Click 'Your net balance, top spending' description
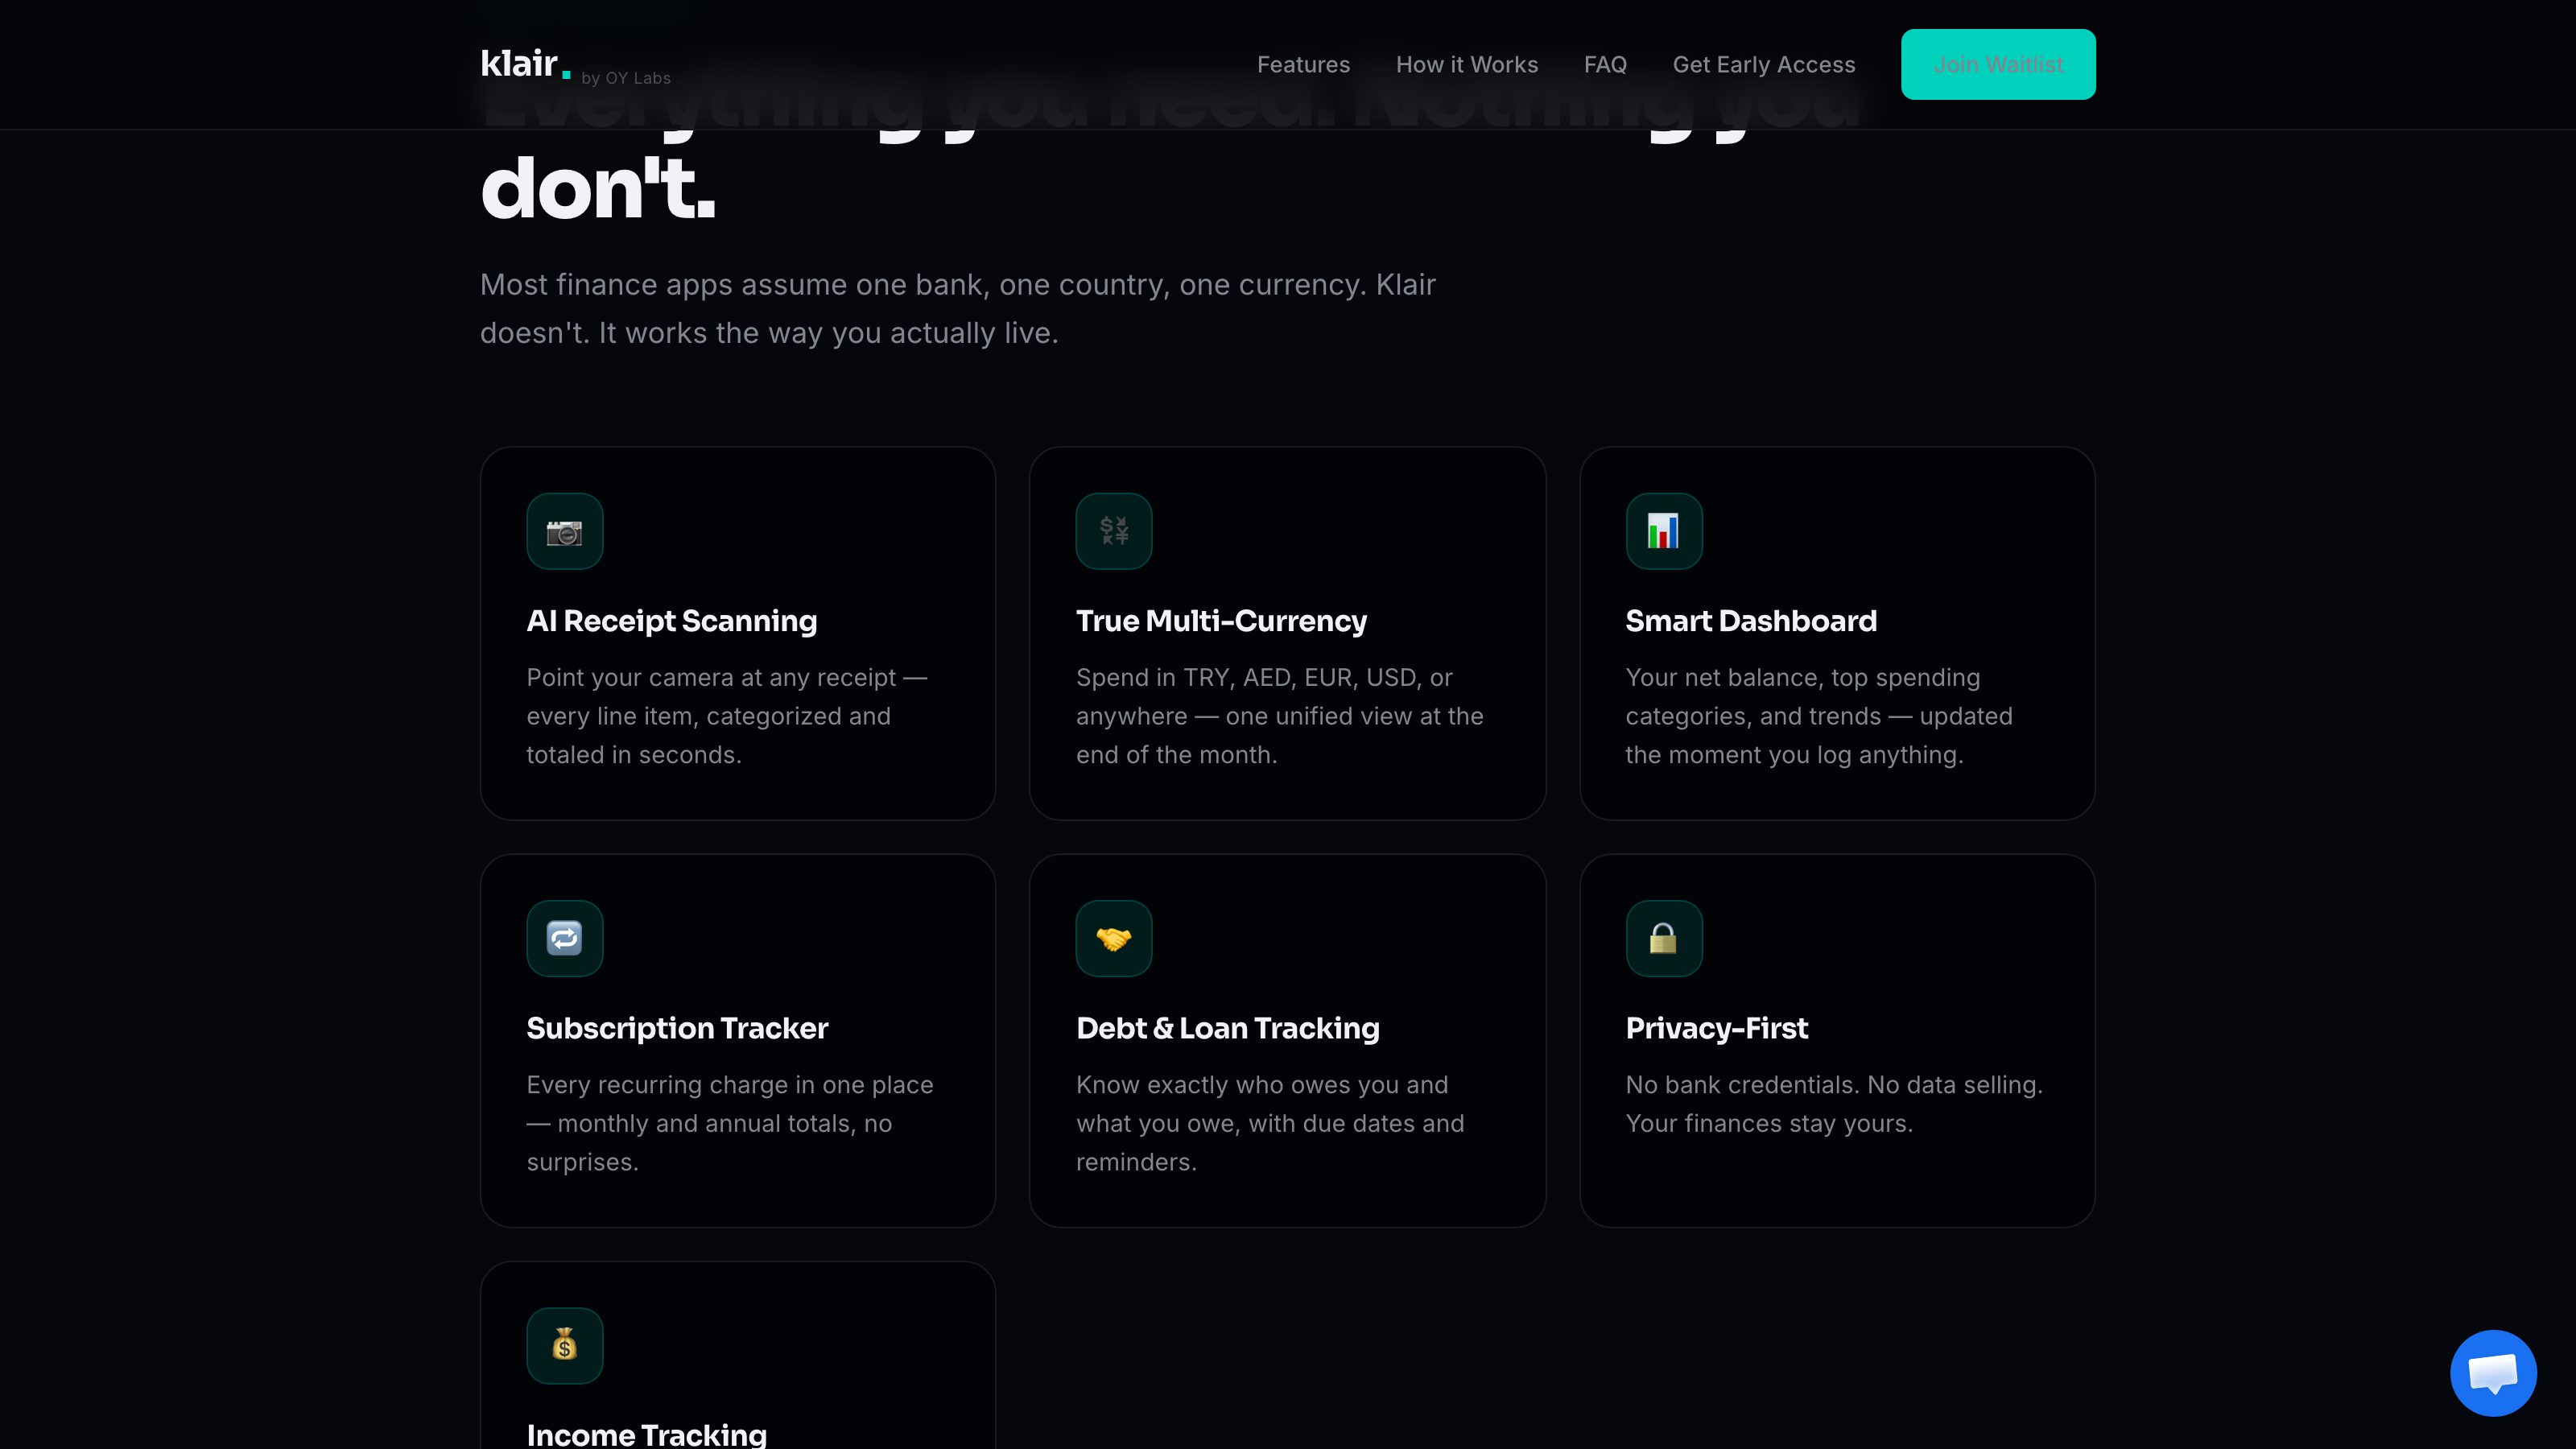Image resolution: width=2576 pixels, height=1449 pixels. click(1819, 716)
